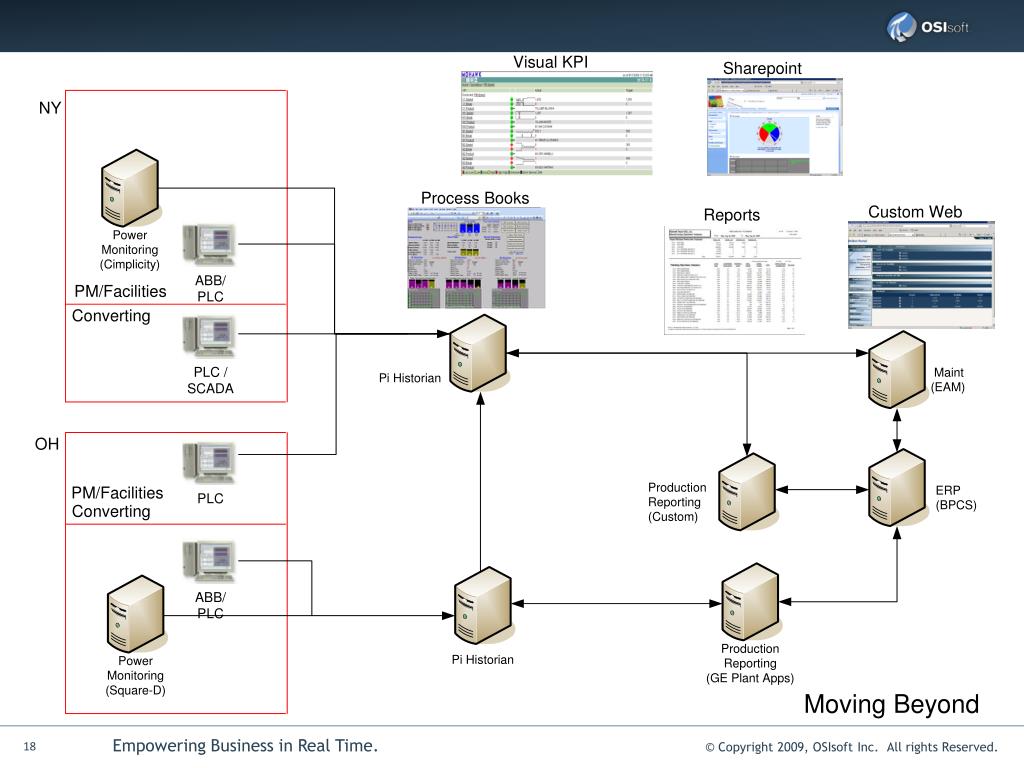Click the "NY" site label

tap(50, 108)
